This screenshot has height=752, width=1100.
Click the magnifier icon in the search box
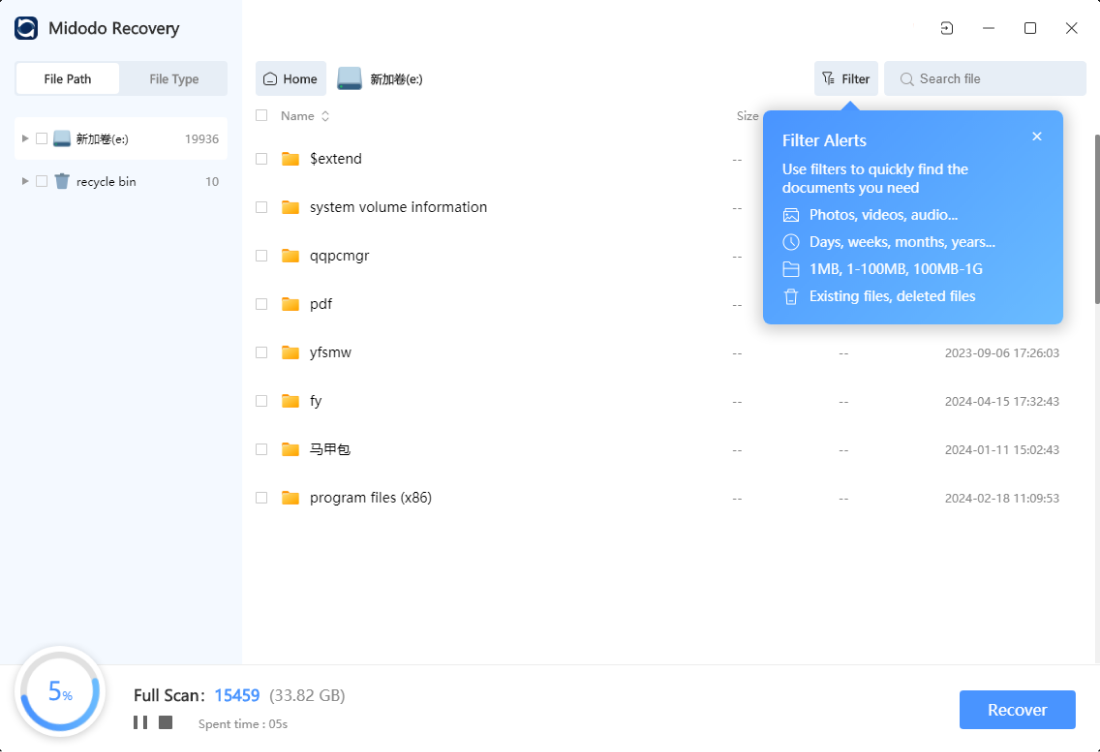[906, 79]
